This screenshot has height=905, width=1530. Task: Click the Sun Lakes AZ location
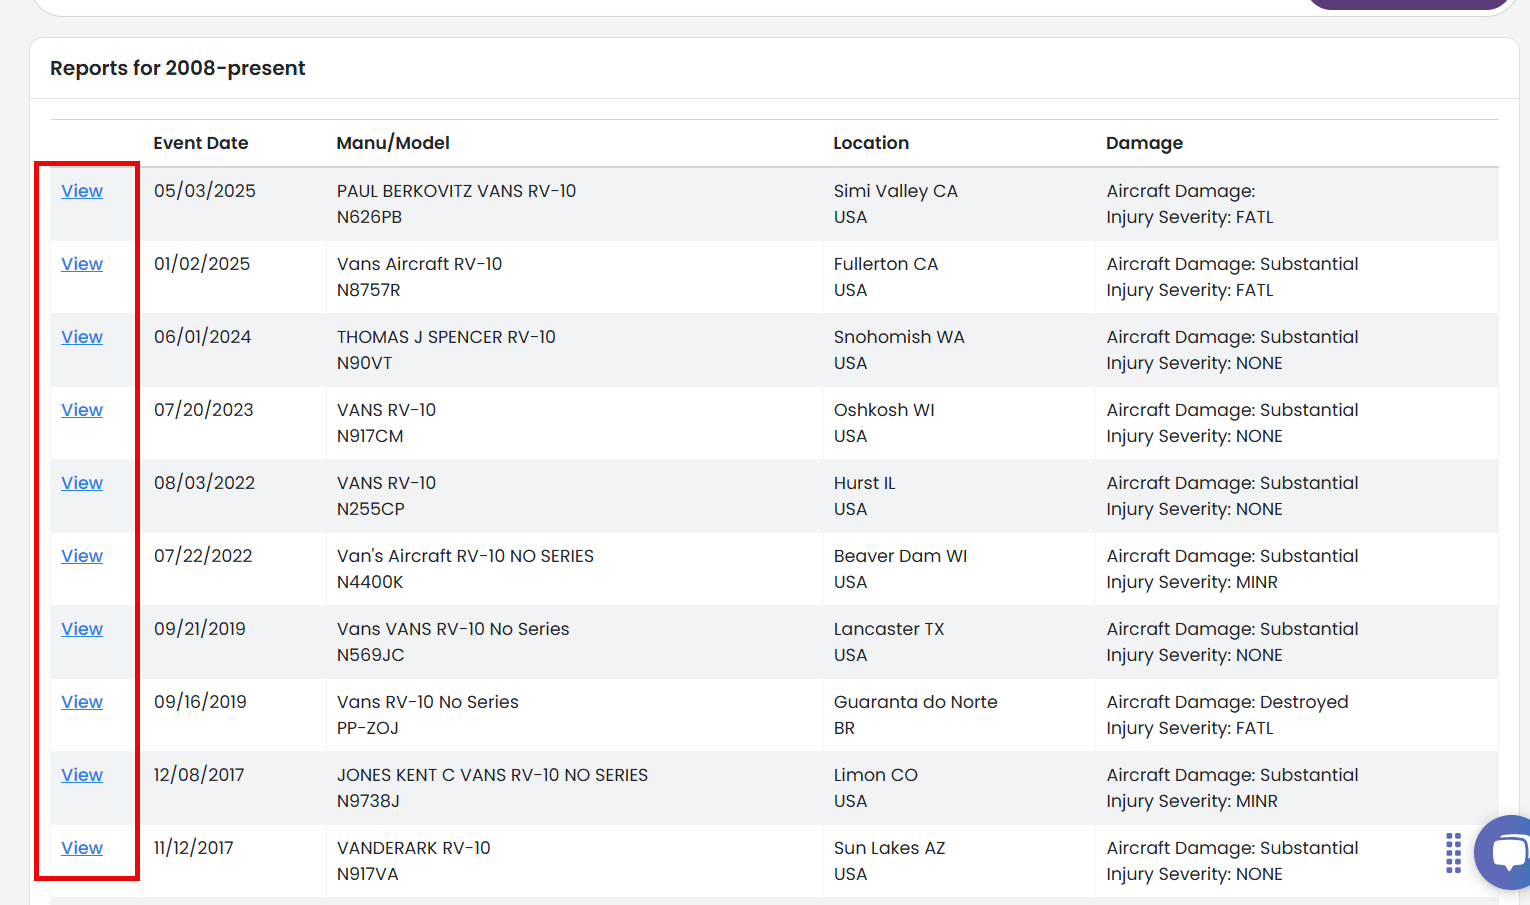[889, 848]
